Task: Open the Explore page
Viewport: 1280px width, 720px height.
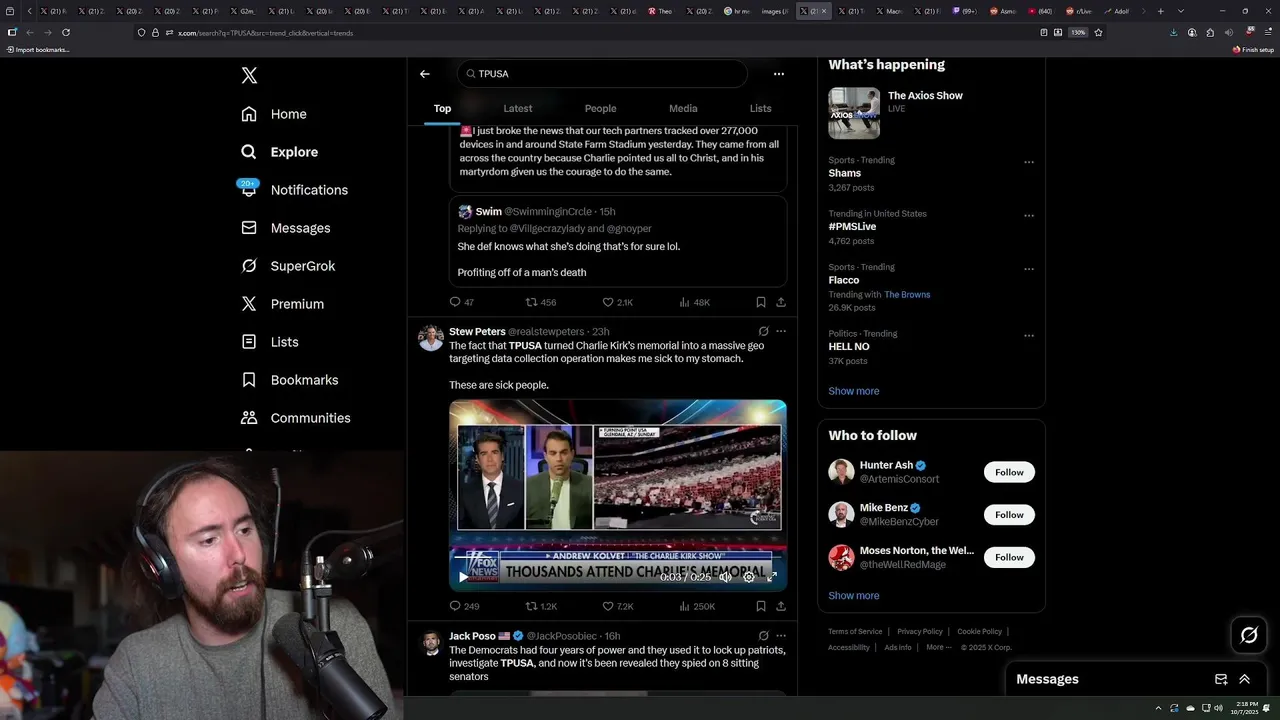Action: [279, 152]
